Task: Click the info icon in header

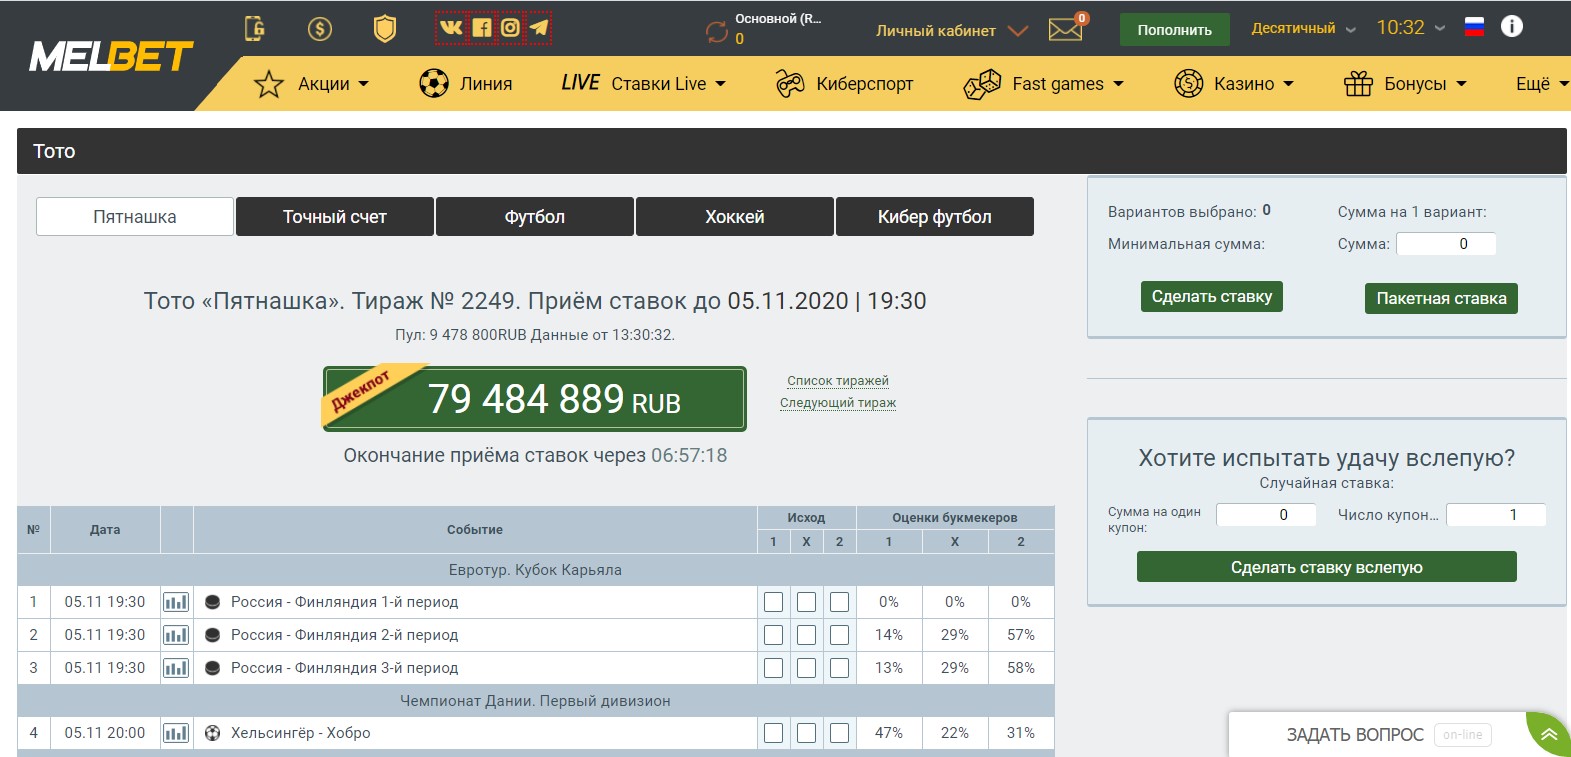Action: tap(1512, 26)
